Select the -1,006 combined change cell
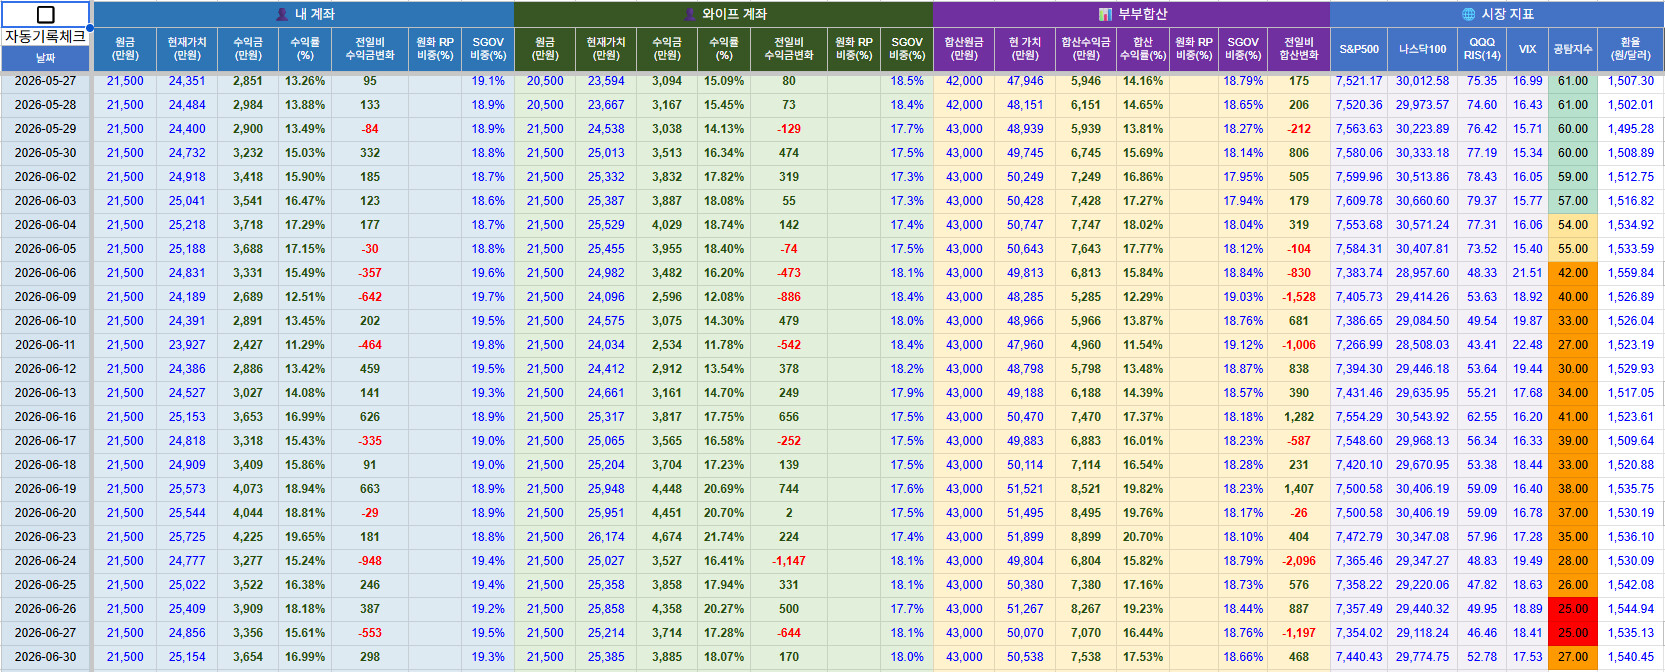This screenshot has height=672, width=1665. (x=1299, y=345)
